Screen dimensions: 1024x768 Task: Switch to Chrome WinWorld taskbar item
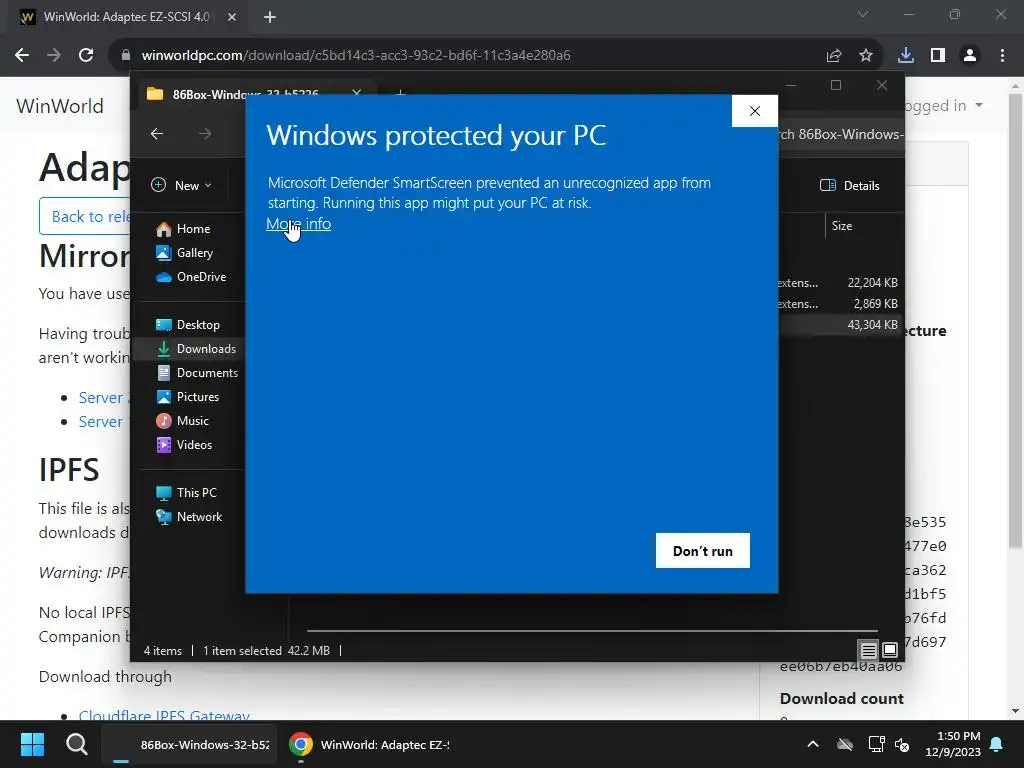(369, 744)
